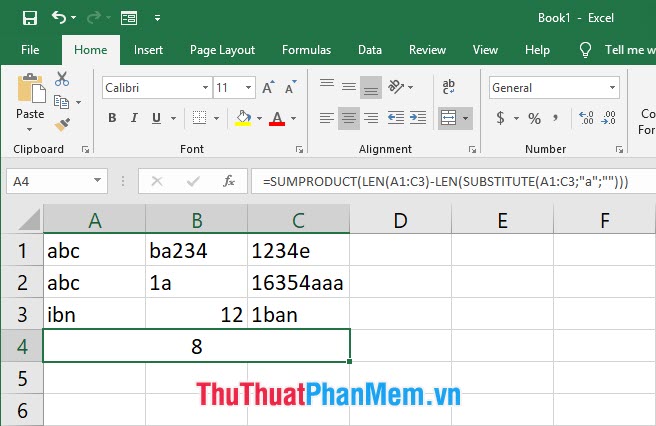Toggle Merge & Center

pos(448,118)
